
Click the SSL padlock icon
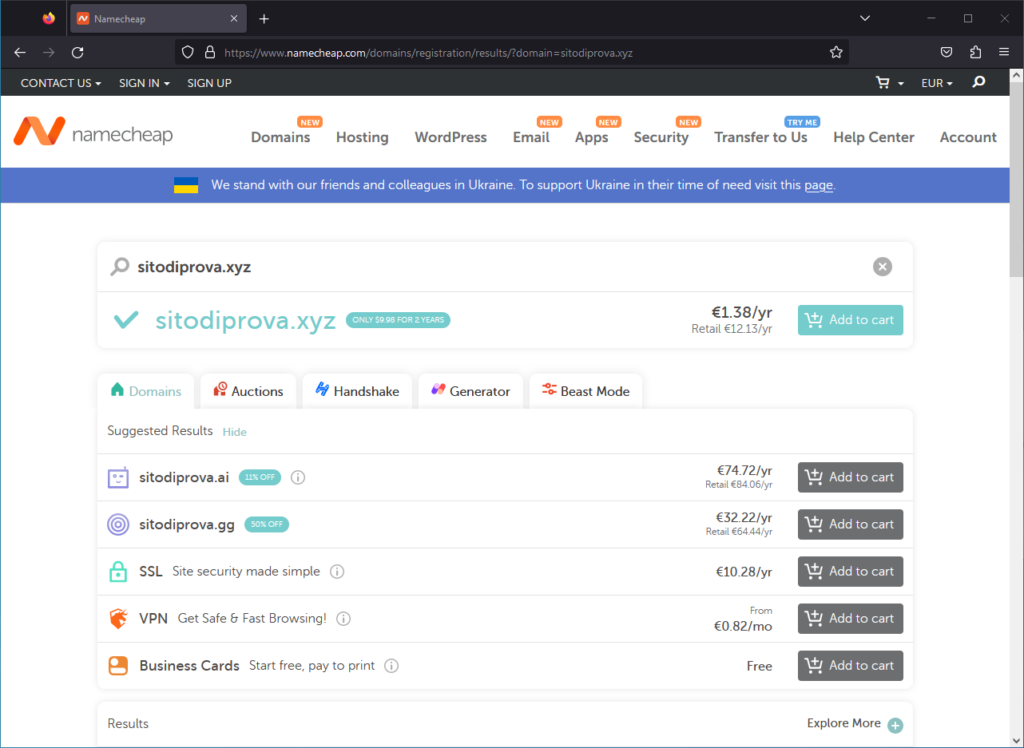(118, 572)
